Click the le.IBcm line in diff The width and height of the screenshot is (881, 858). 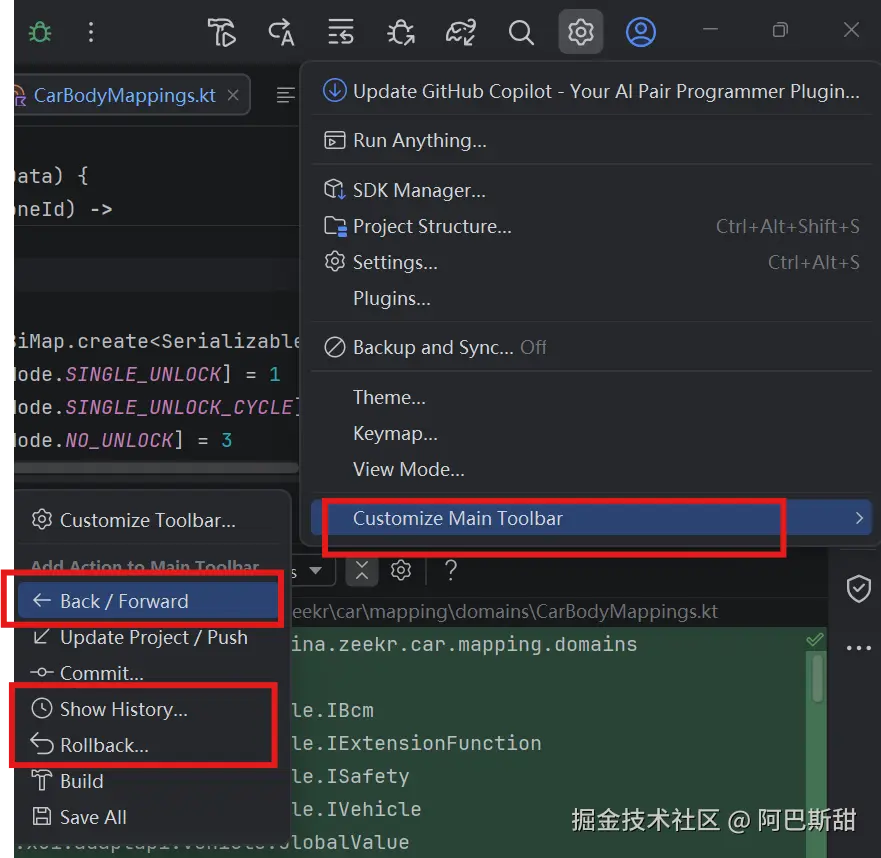333,710
